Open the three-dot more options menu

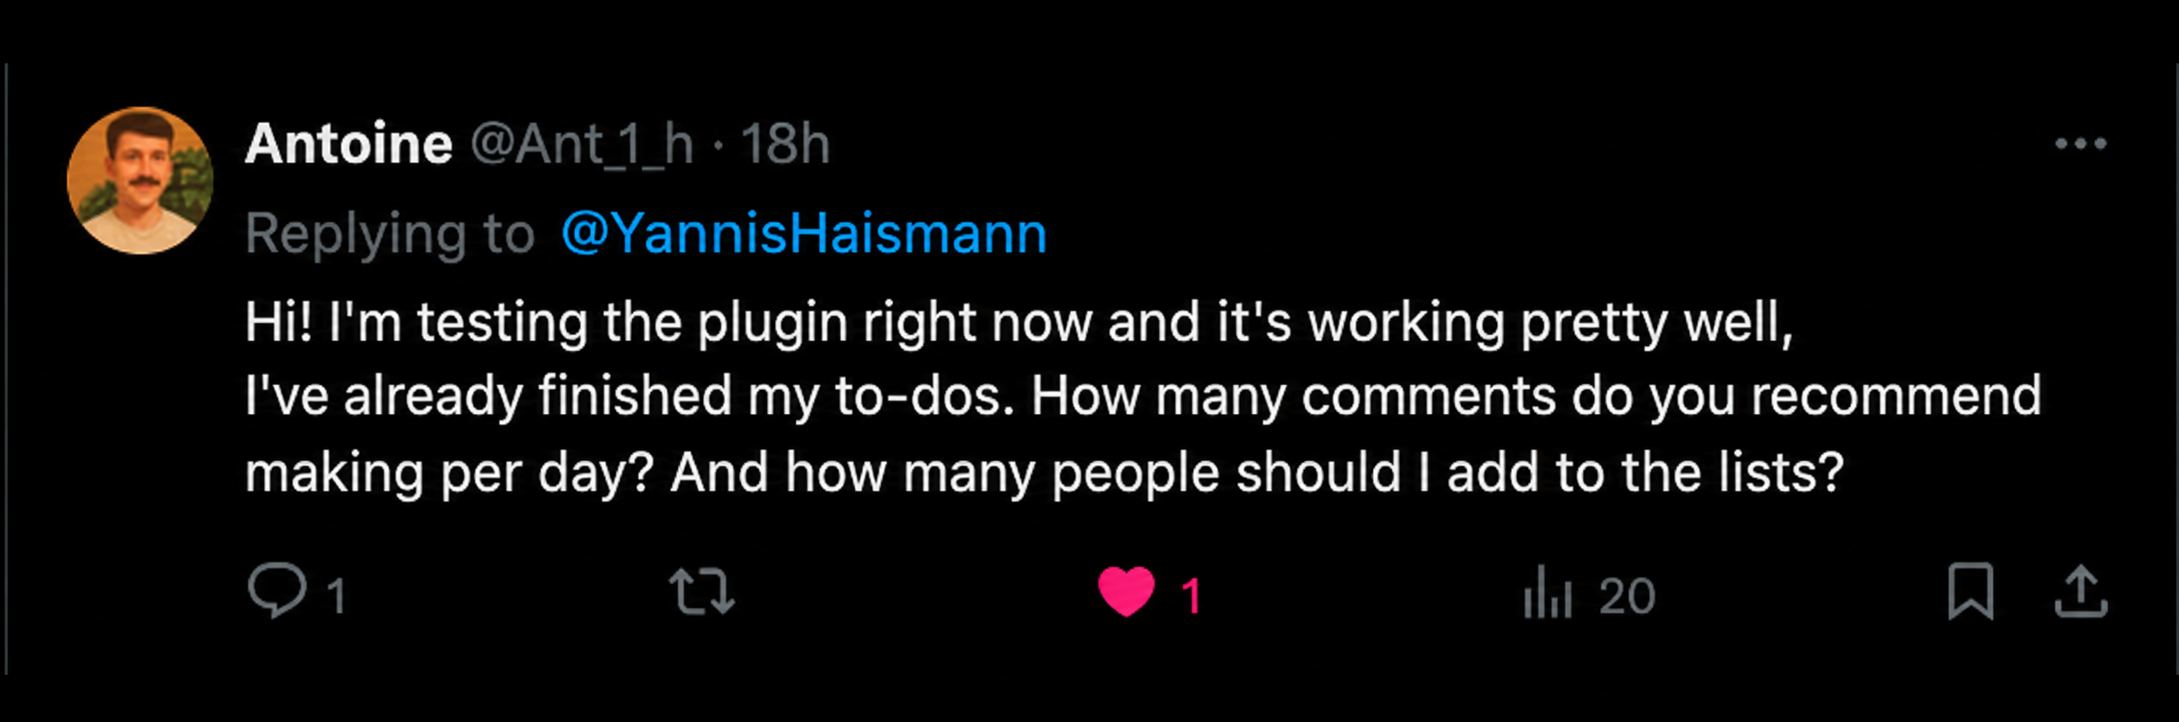point(2080,144)
